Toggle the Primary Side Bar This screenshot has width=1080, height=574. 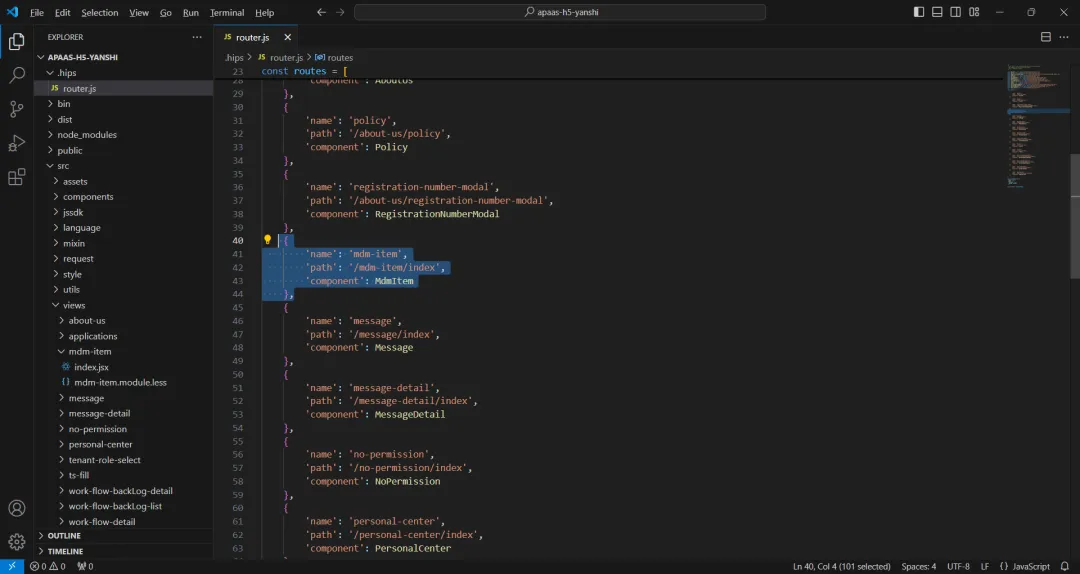pyautogui.click(x=919, y=12)
